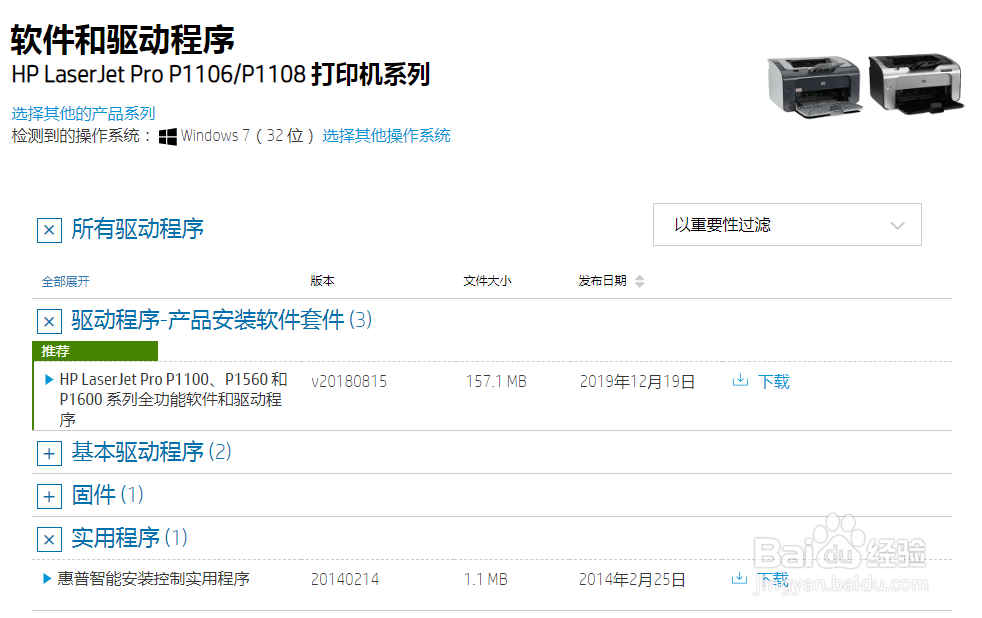This screenshot has height=618, width=982.
Task: Click the 软件和驱动程序 page title
Action: 123,39
